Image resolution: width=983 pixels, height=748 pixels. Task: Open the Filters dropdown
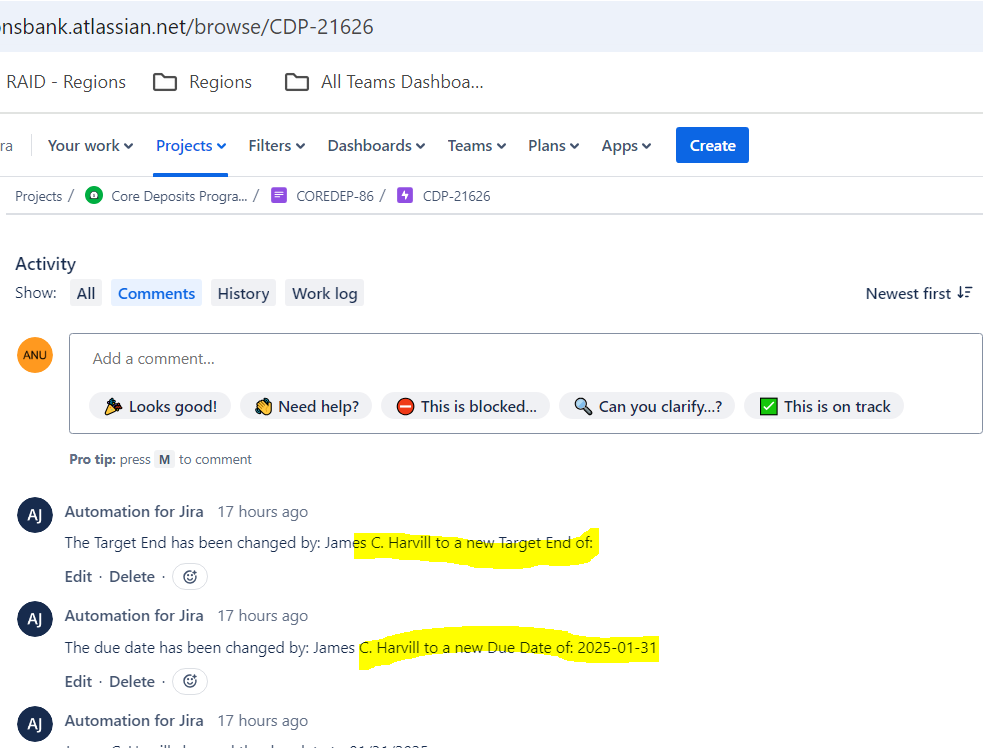(276, 145)
